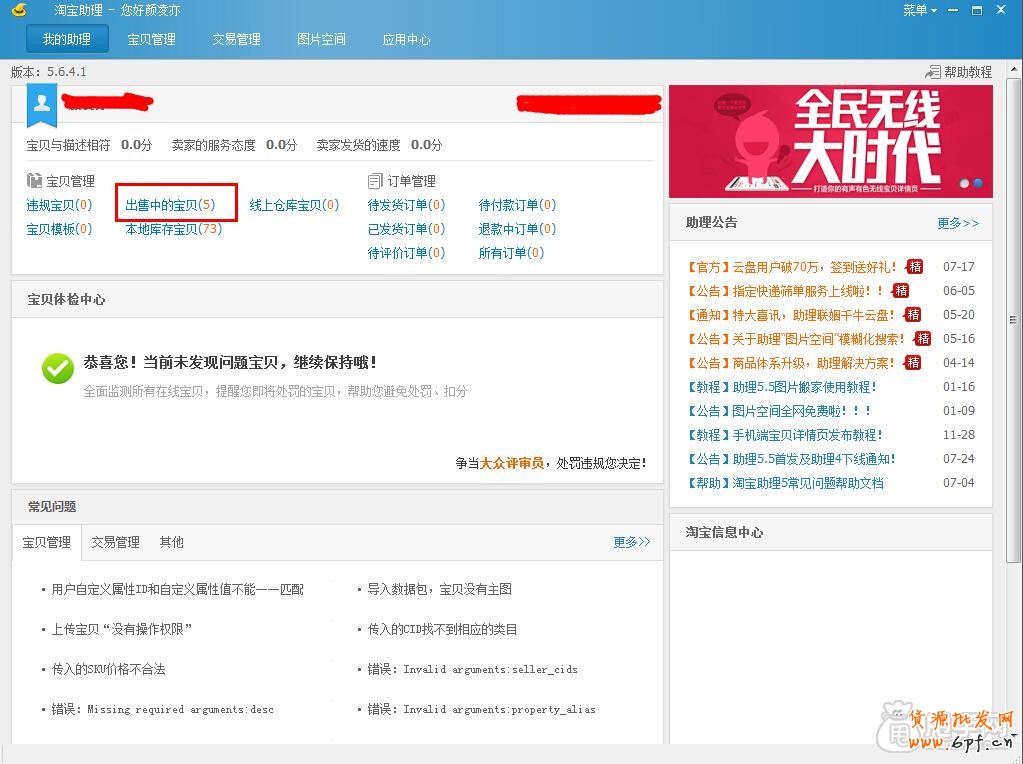Screen dimensions: 1023x764
Task: Click 06-05 date in announcements list
Action: (x=958, y=291)
